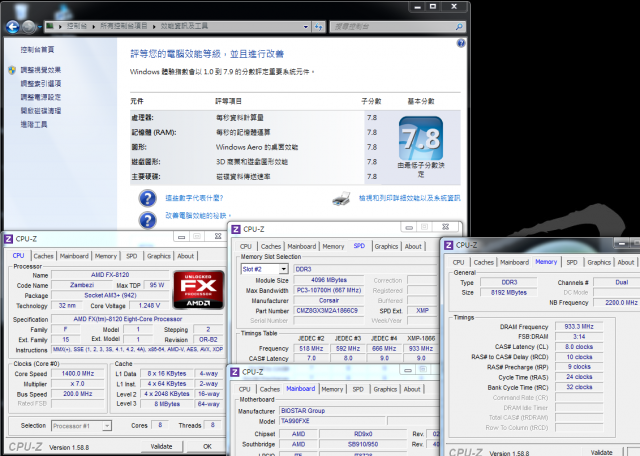640x456 pixels.
Task: Click the AMD FX Unlocked processor logo
Action: click(198, 289)
